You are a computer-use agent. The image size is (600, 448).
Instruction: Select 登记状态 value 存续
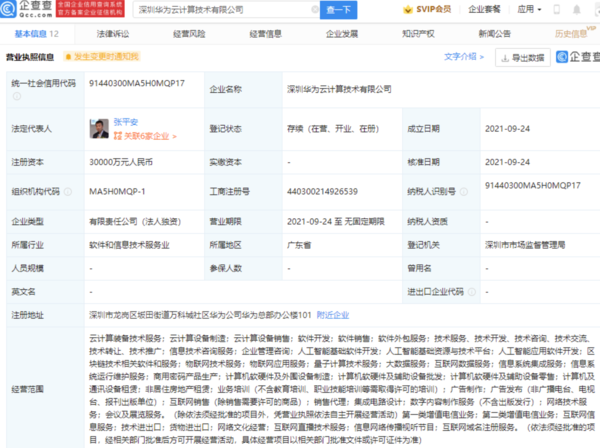pos(333,129)
